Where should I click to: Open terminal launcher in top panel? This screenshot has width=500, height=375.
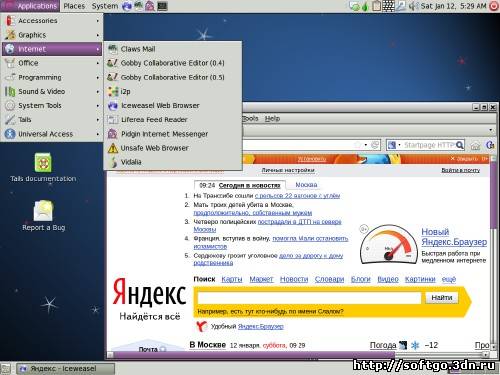click(x=162, y=6)
